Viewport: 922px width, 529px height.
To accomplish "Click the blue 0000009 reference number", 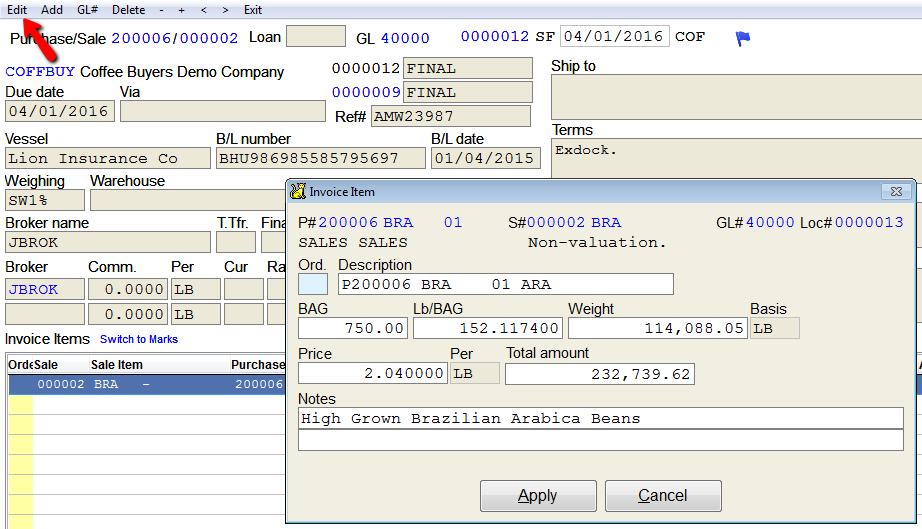I will coord(366,92).
